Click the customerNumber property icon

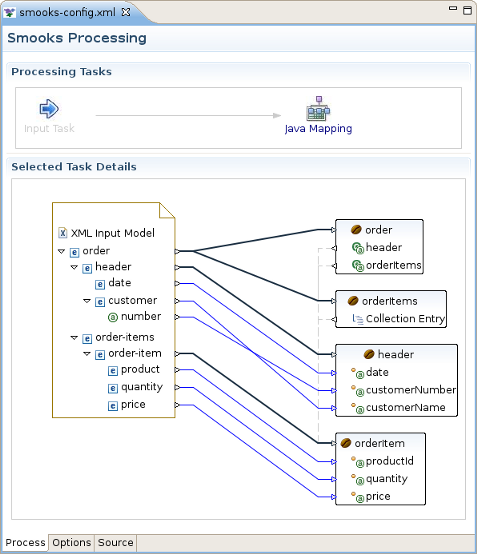click(x=358, y=390)
